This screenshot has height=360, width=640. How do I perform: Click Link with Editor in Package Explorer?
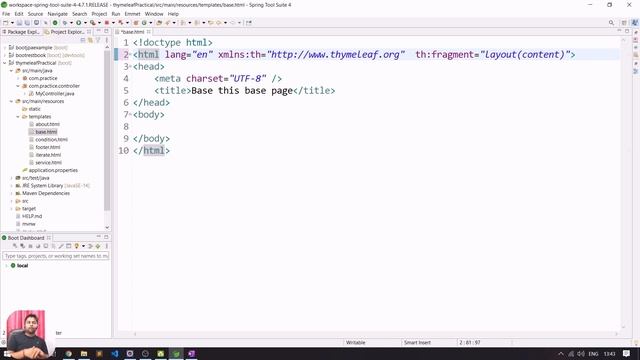[x=90, y=40]
